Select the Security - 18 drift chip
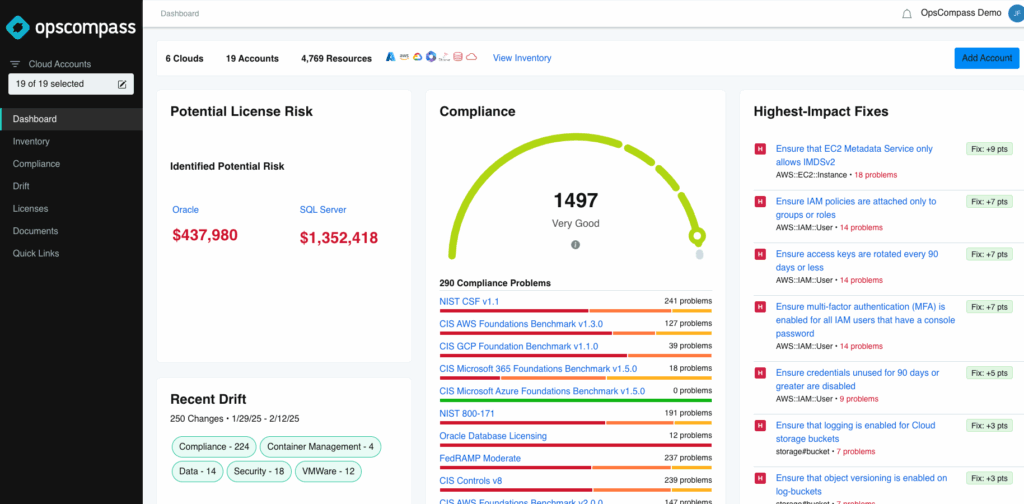1024x504 pixels. (259, 471)
